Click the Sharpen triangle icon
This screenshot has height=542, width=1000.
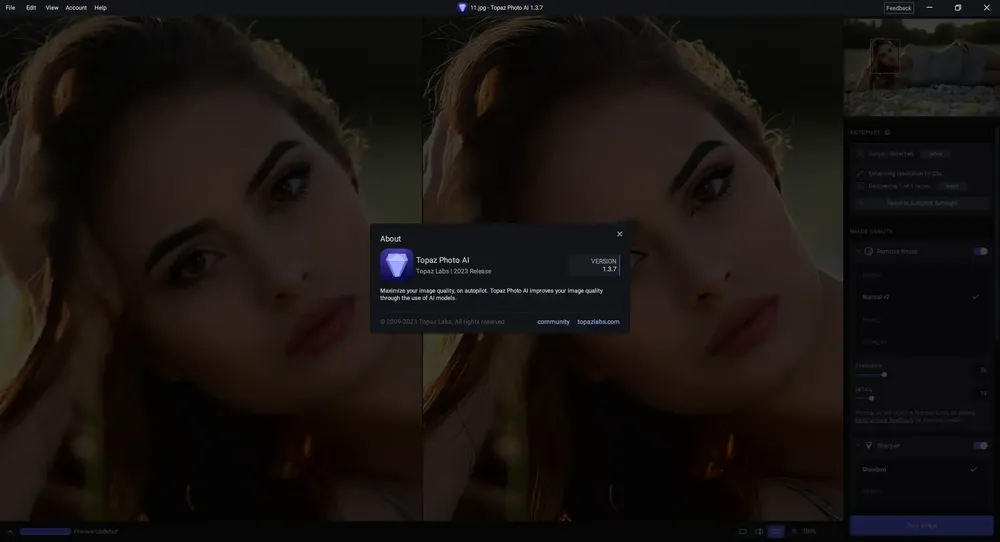869,446
